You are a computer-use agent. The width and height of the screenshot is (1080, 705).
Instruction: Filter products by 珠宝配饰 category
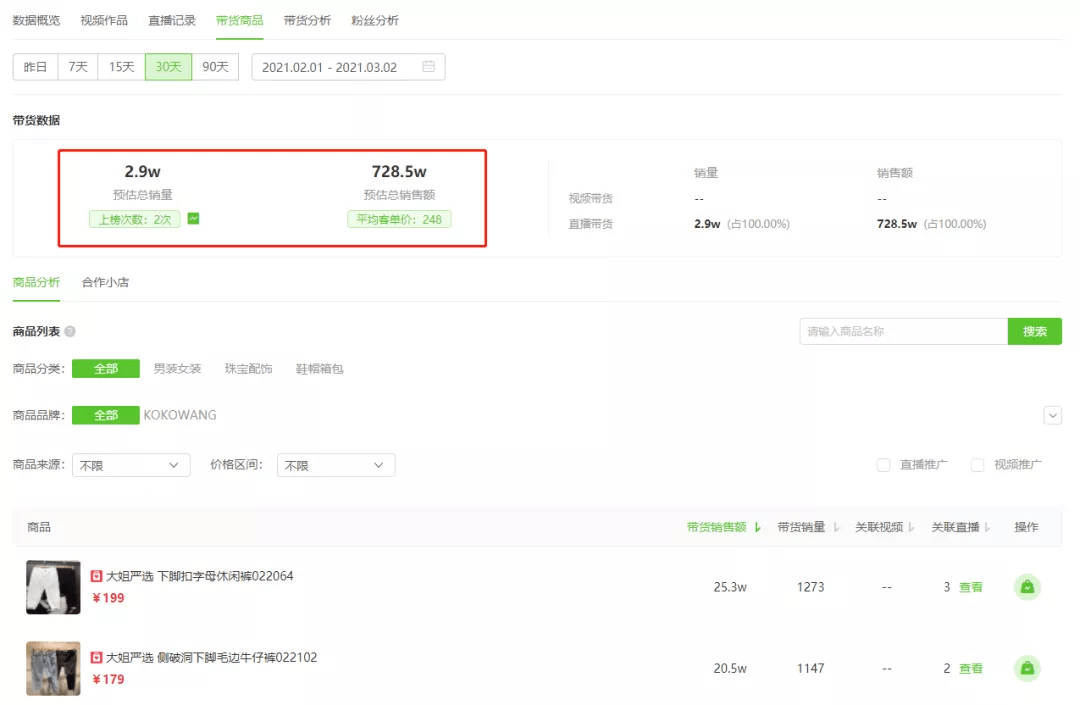pos(249,369)
